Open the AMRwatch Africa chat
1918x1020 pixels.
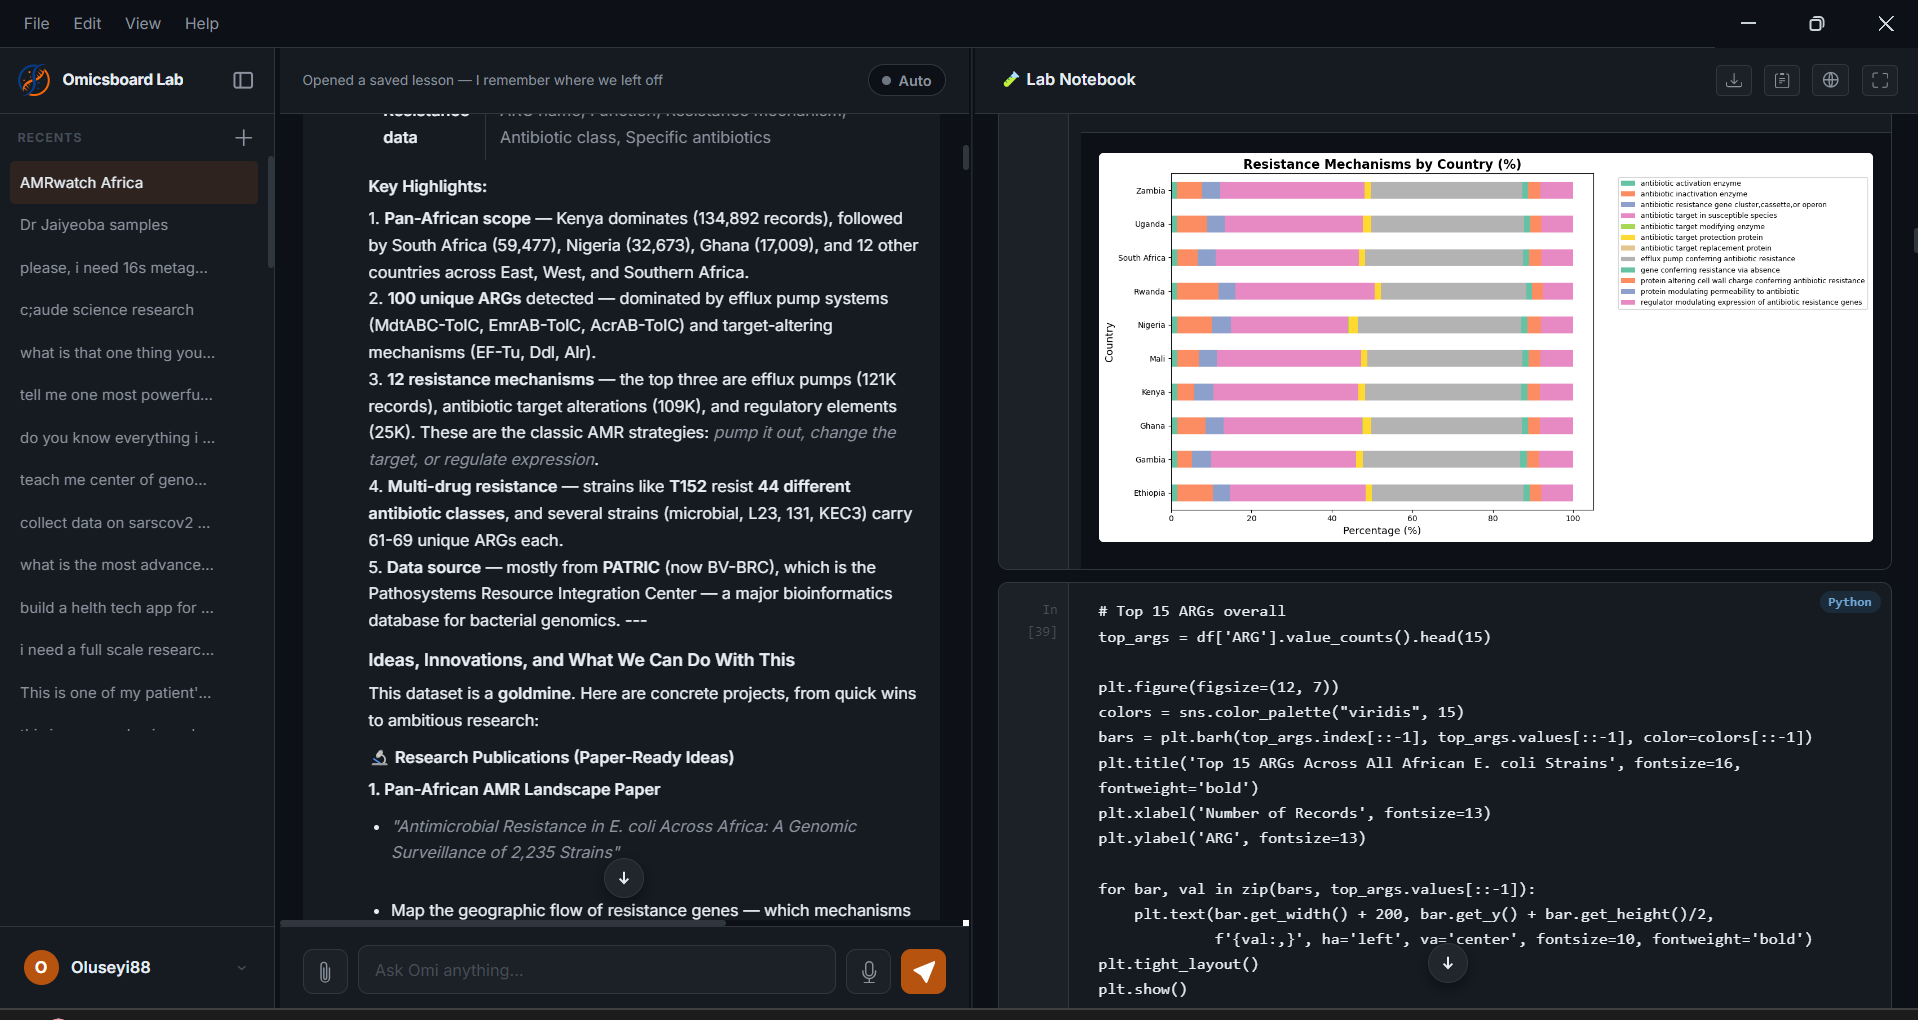click(x=134, y=183)
